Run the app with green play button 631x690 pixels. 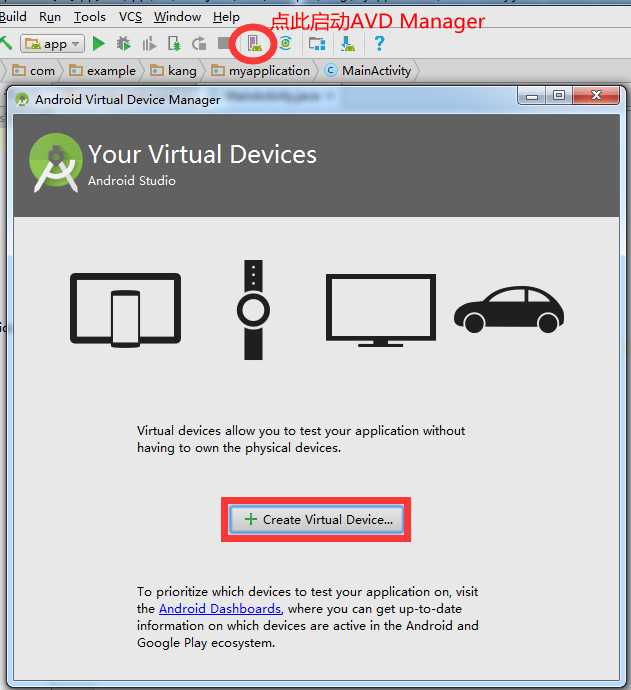coord(99,44)
